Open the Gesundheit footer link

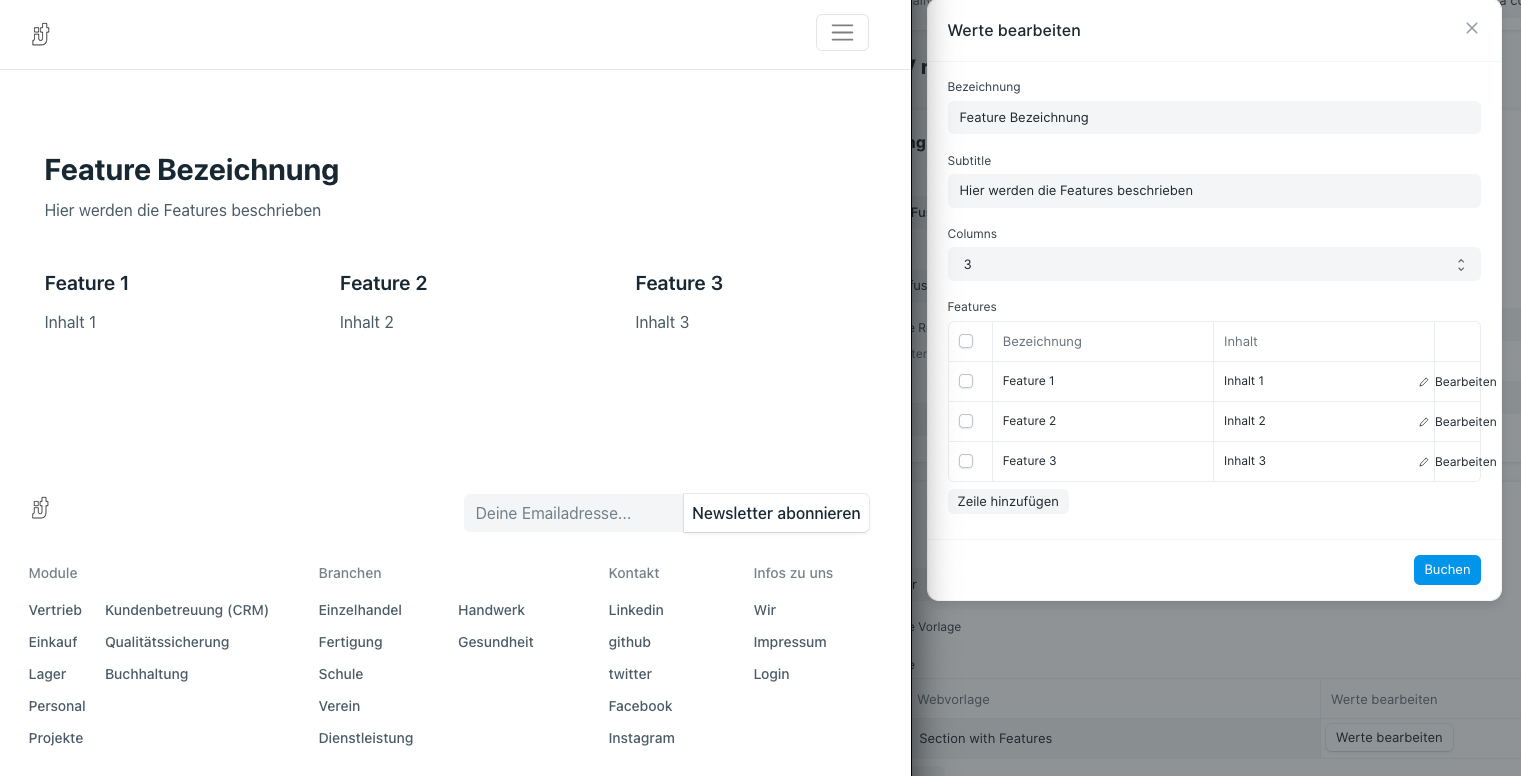[496, 642]
